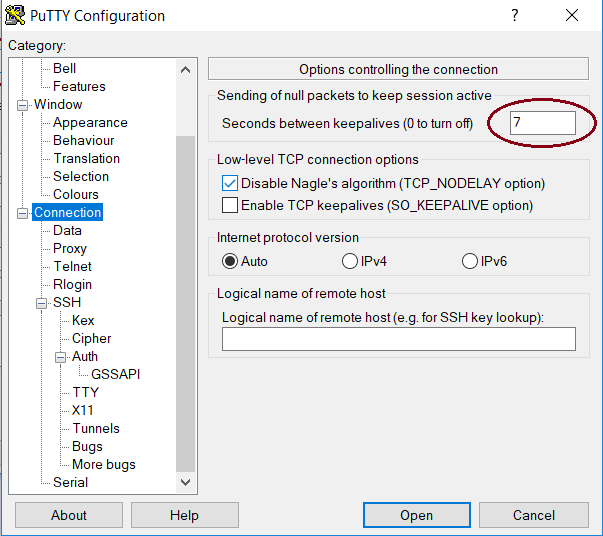Click the question mark help button in title bar

click(x=515, y=15)
